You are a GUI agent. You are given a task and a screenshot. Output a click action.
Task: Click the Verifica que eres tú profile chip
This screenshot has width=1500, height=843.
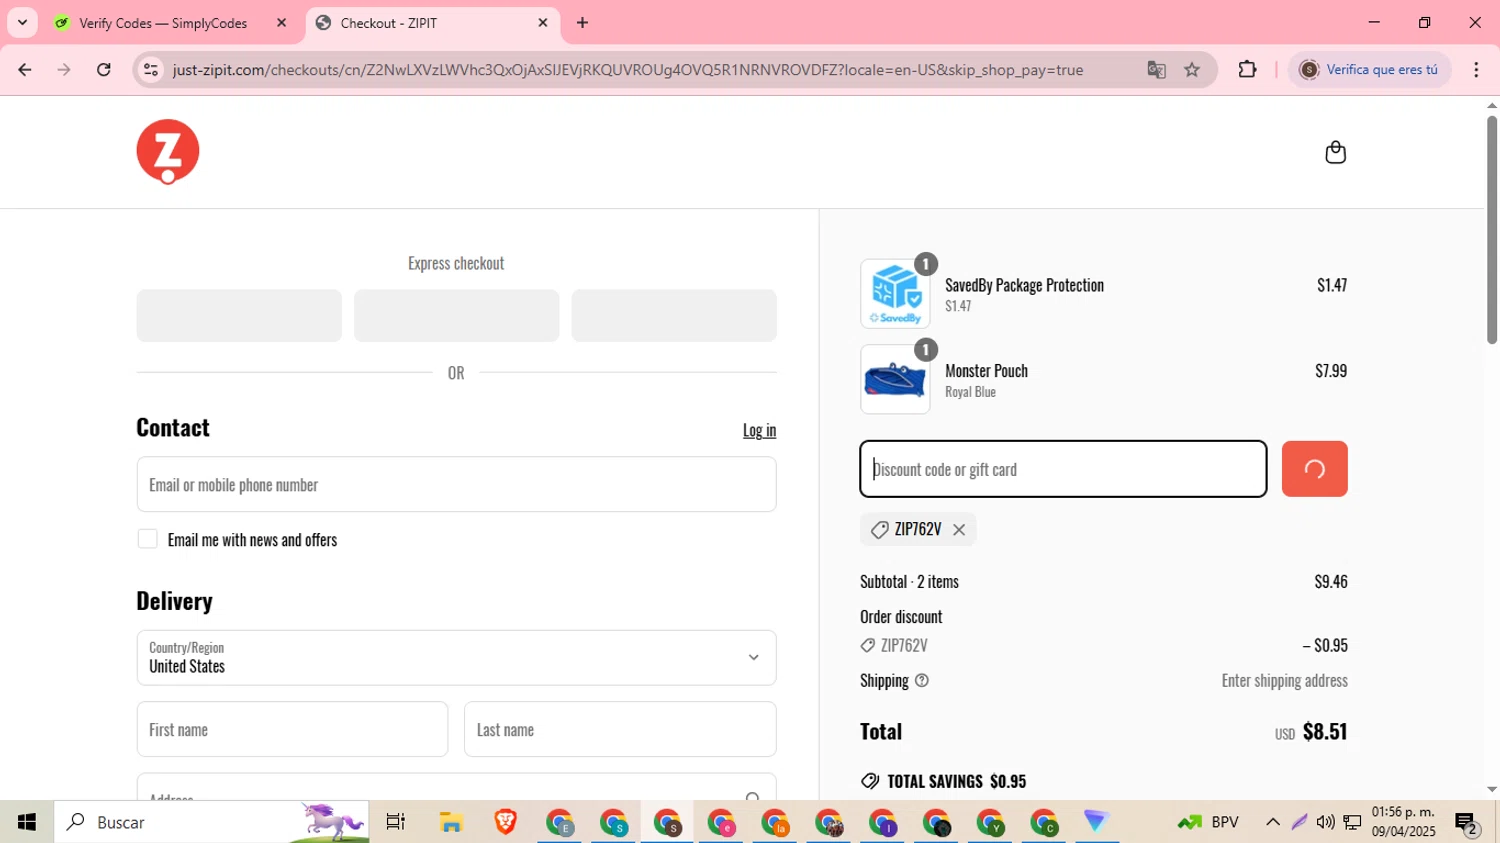pos(1369,70)
